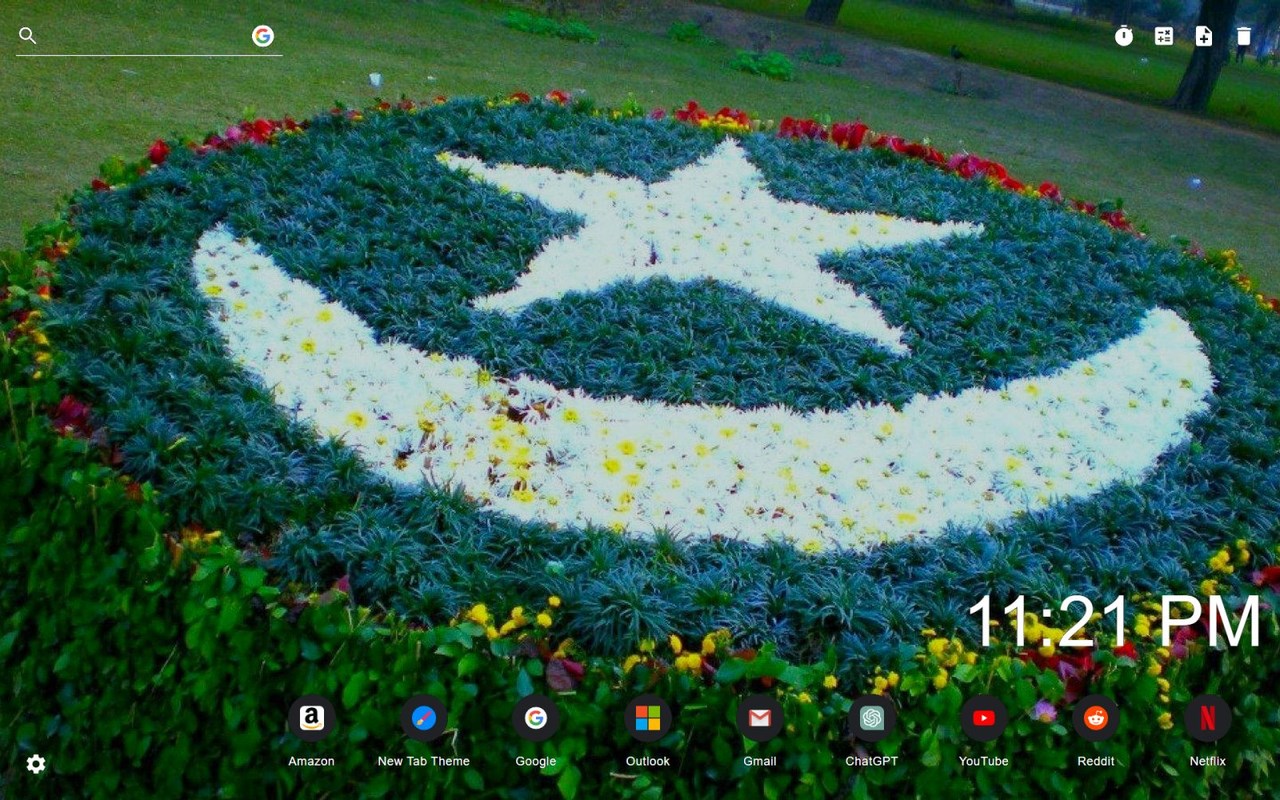Focus the search input field
Image resolution: width=1280 pixels, height=800 pixels.
pyautogui.click(x=143, y=36)
